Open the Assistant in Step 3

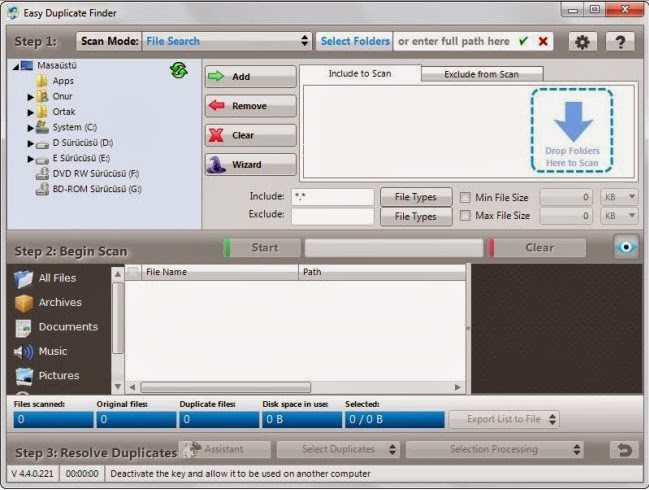pos(225,449)
